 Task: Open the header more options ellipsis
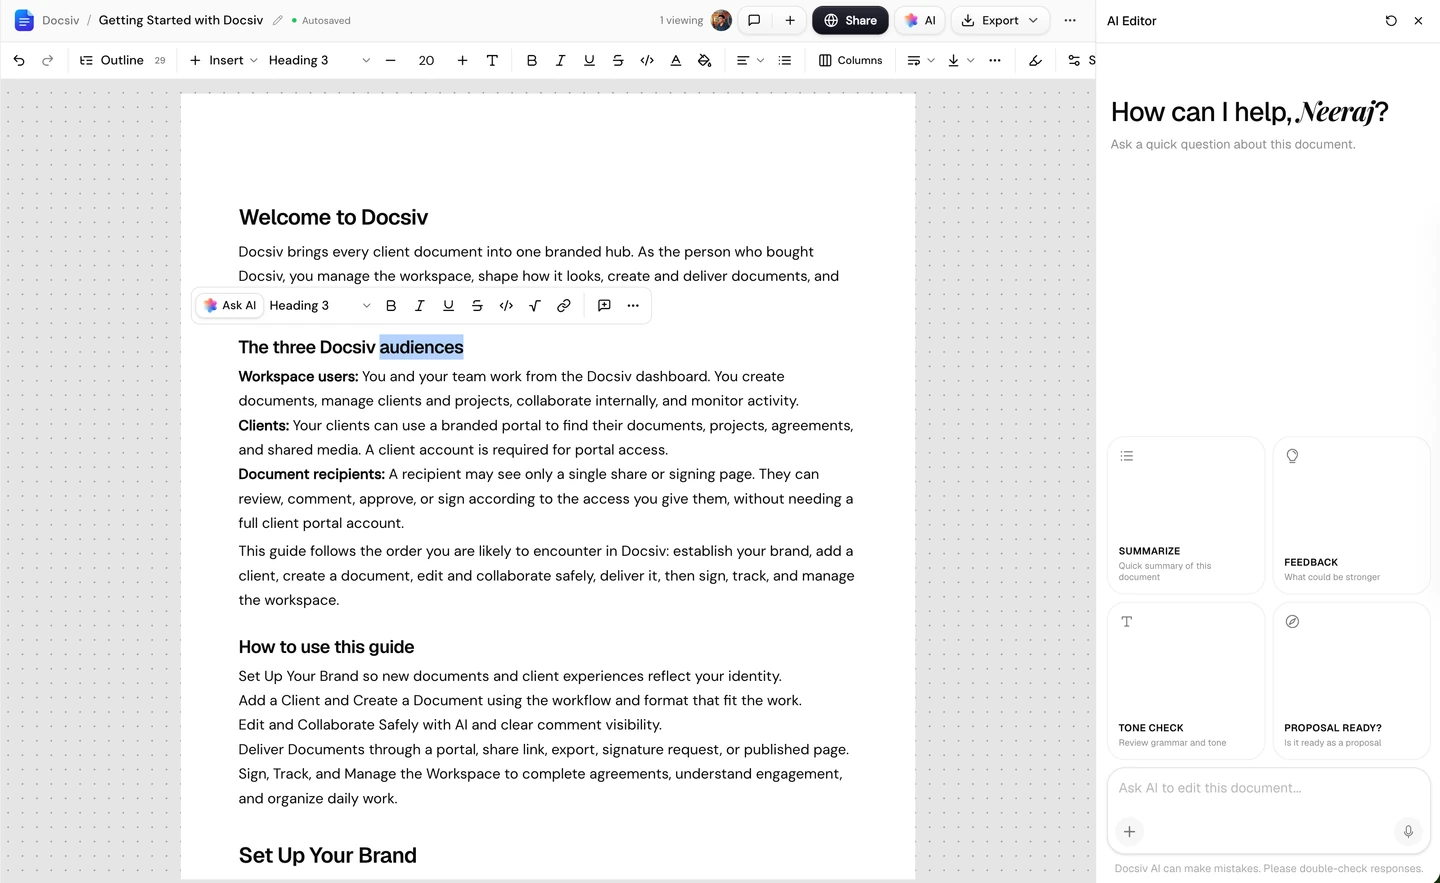1070,20
